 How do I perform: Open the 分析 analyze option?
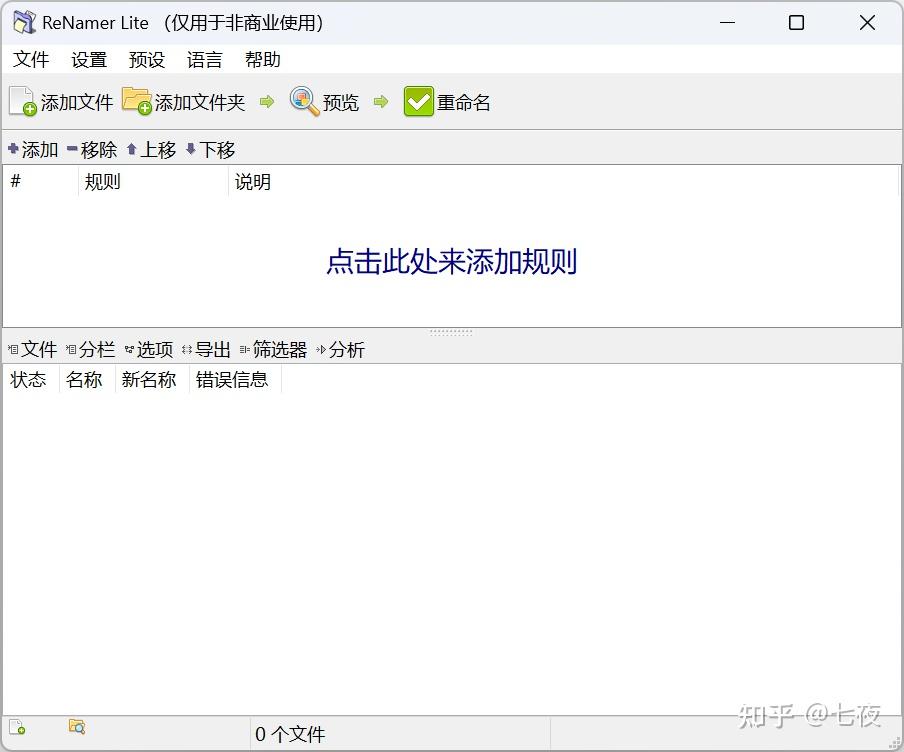(x=341, y=349)
